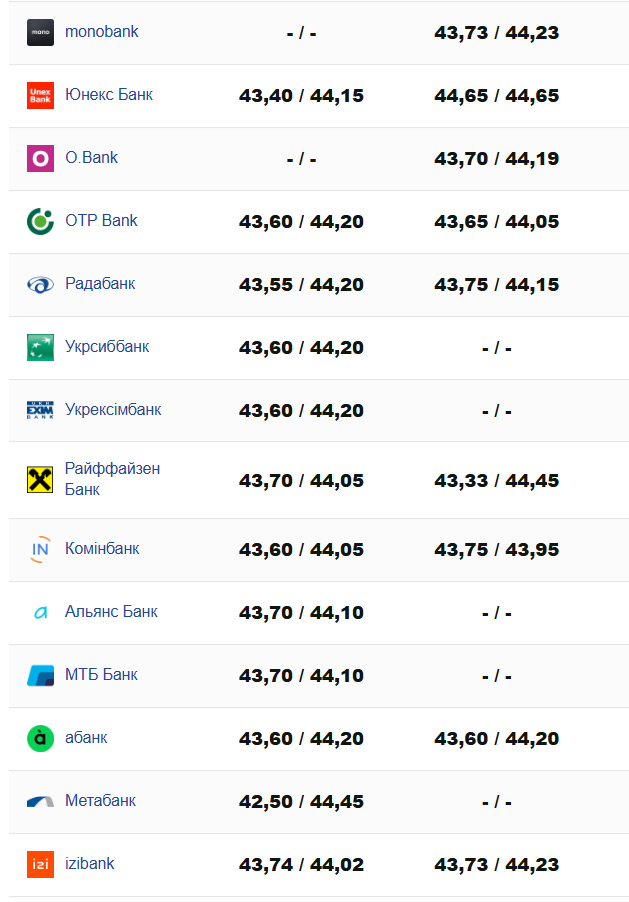Open the monobank link

[101, 32]
